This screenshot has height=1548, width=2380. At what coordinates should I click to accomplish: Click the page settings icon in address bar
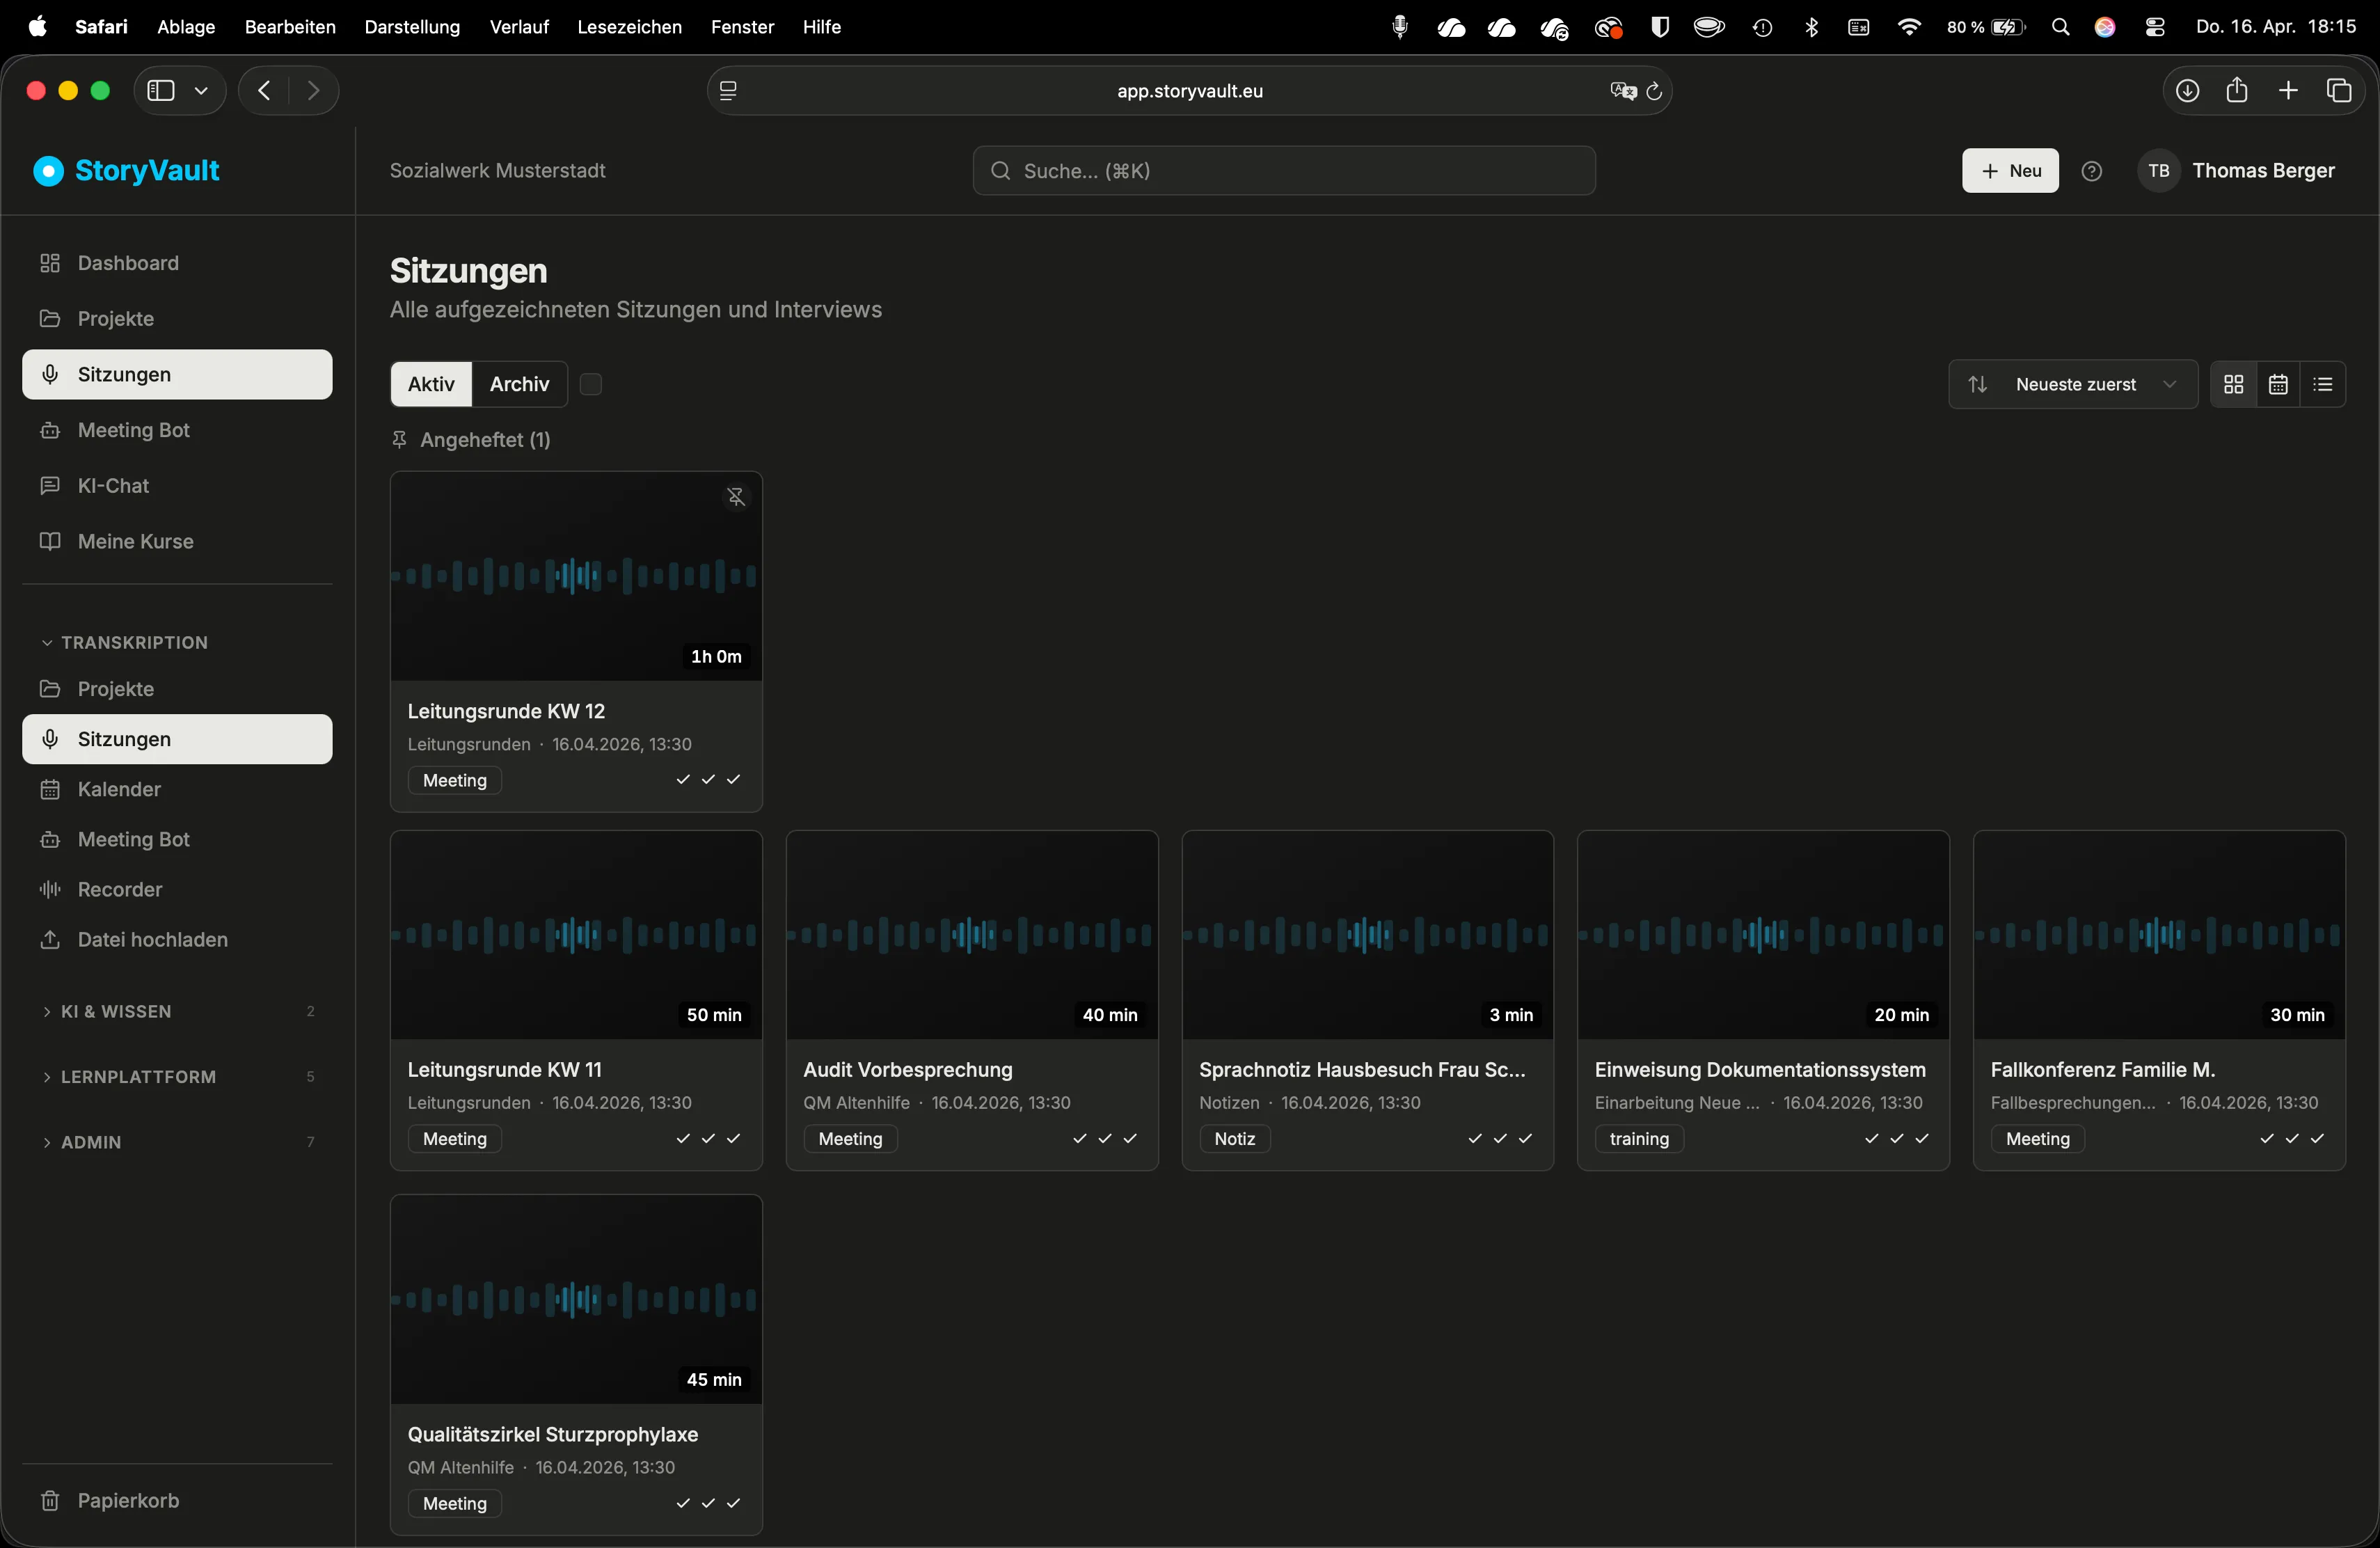click(x=728, y=91)
